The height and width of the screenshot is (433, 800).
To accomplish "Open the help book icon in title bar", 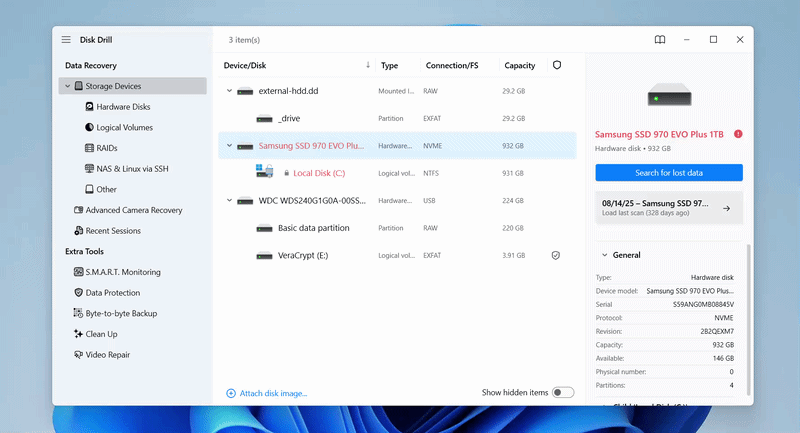I will (x=660, y=40).
